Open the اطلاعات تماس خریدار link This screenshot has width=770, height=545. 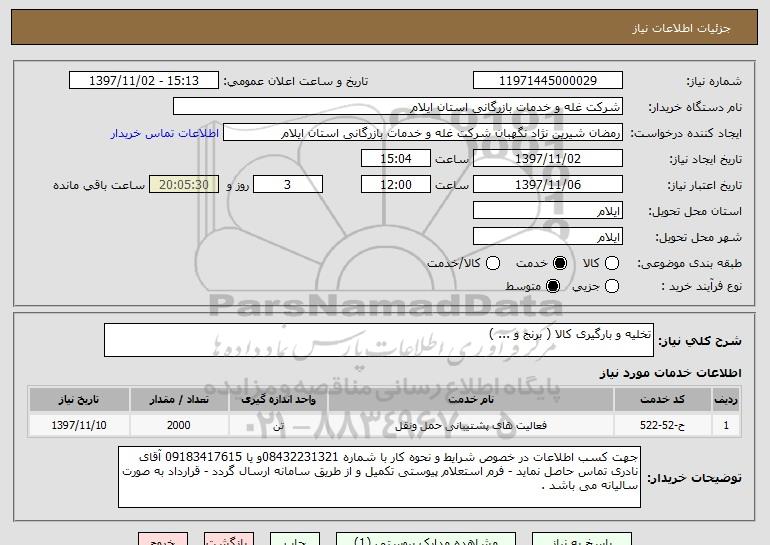pyautogui.click(x=165, y=134)
